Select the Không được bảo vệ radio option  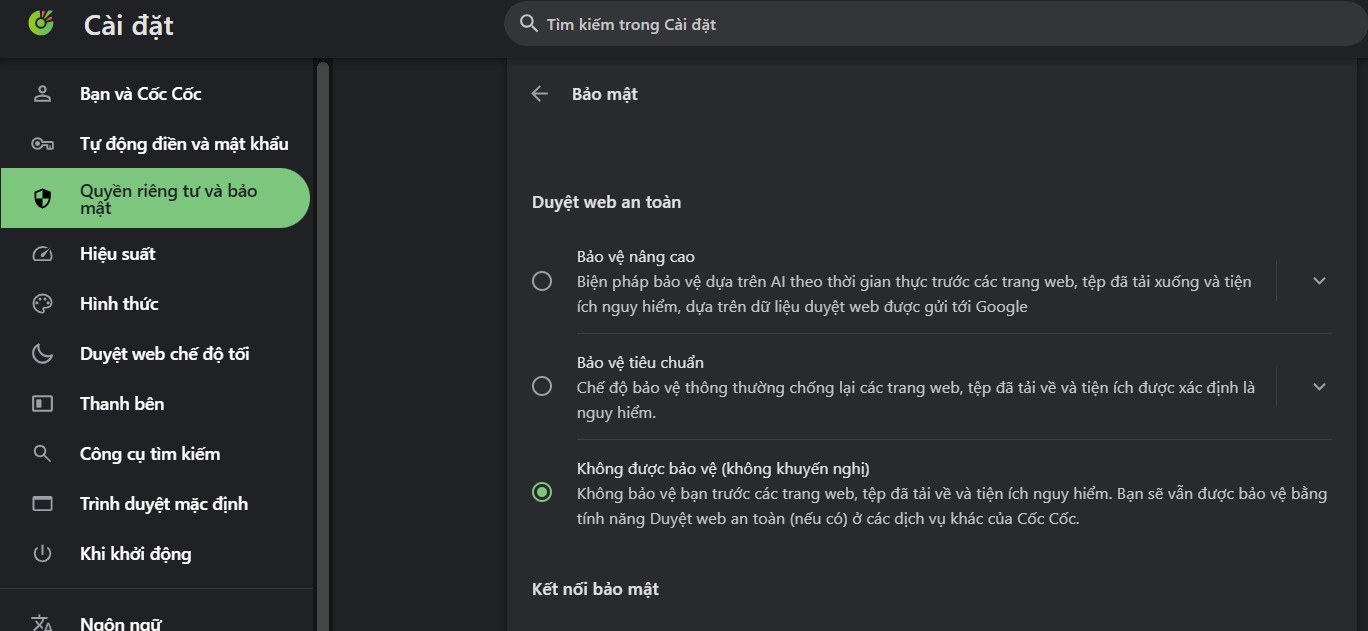pyautogui.click(x=542, y=492)
